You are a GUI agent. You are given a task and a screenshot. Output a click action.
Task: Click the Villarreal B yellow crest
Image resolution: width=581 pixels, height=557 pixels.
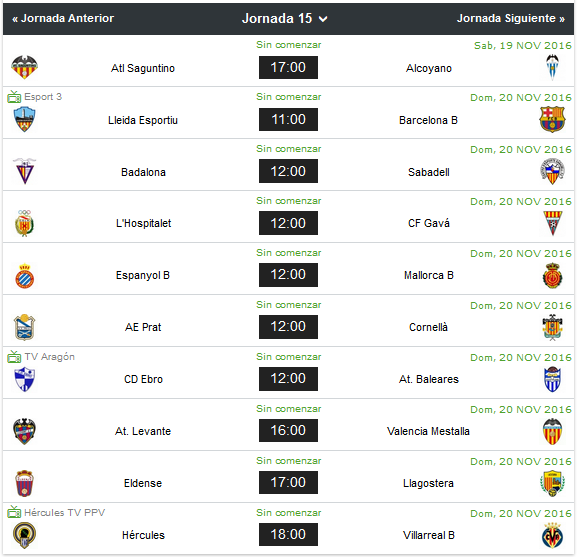click(x=552, y=535)
